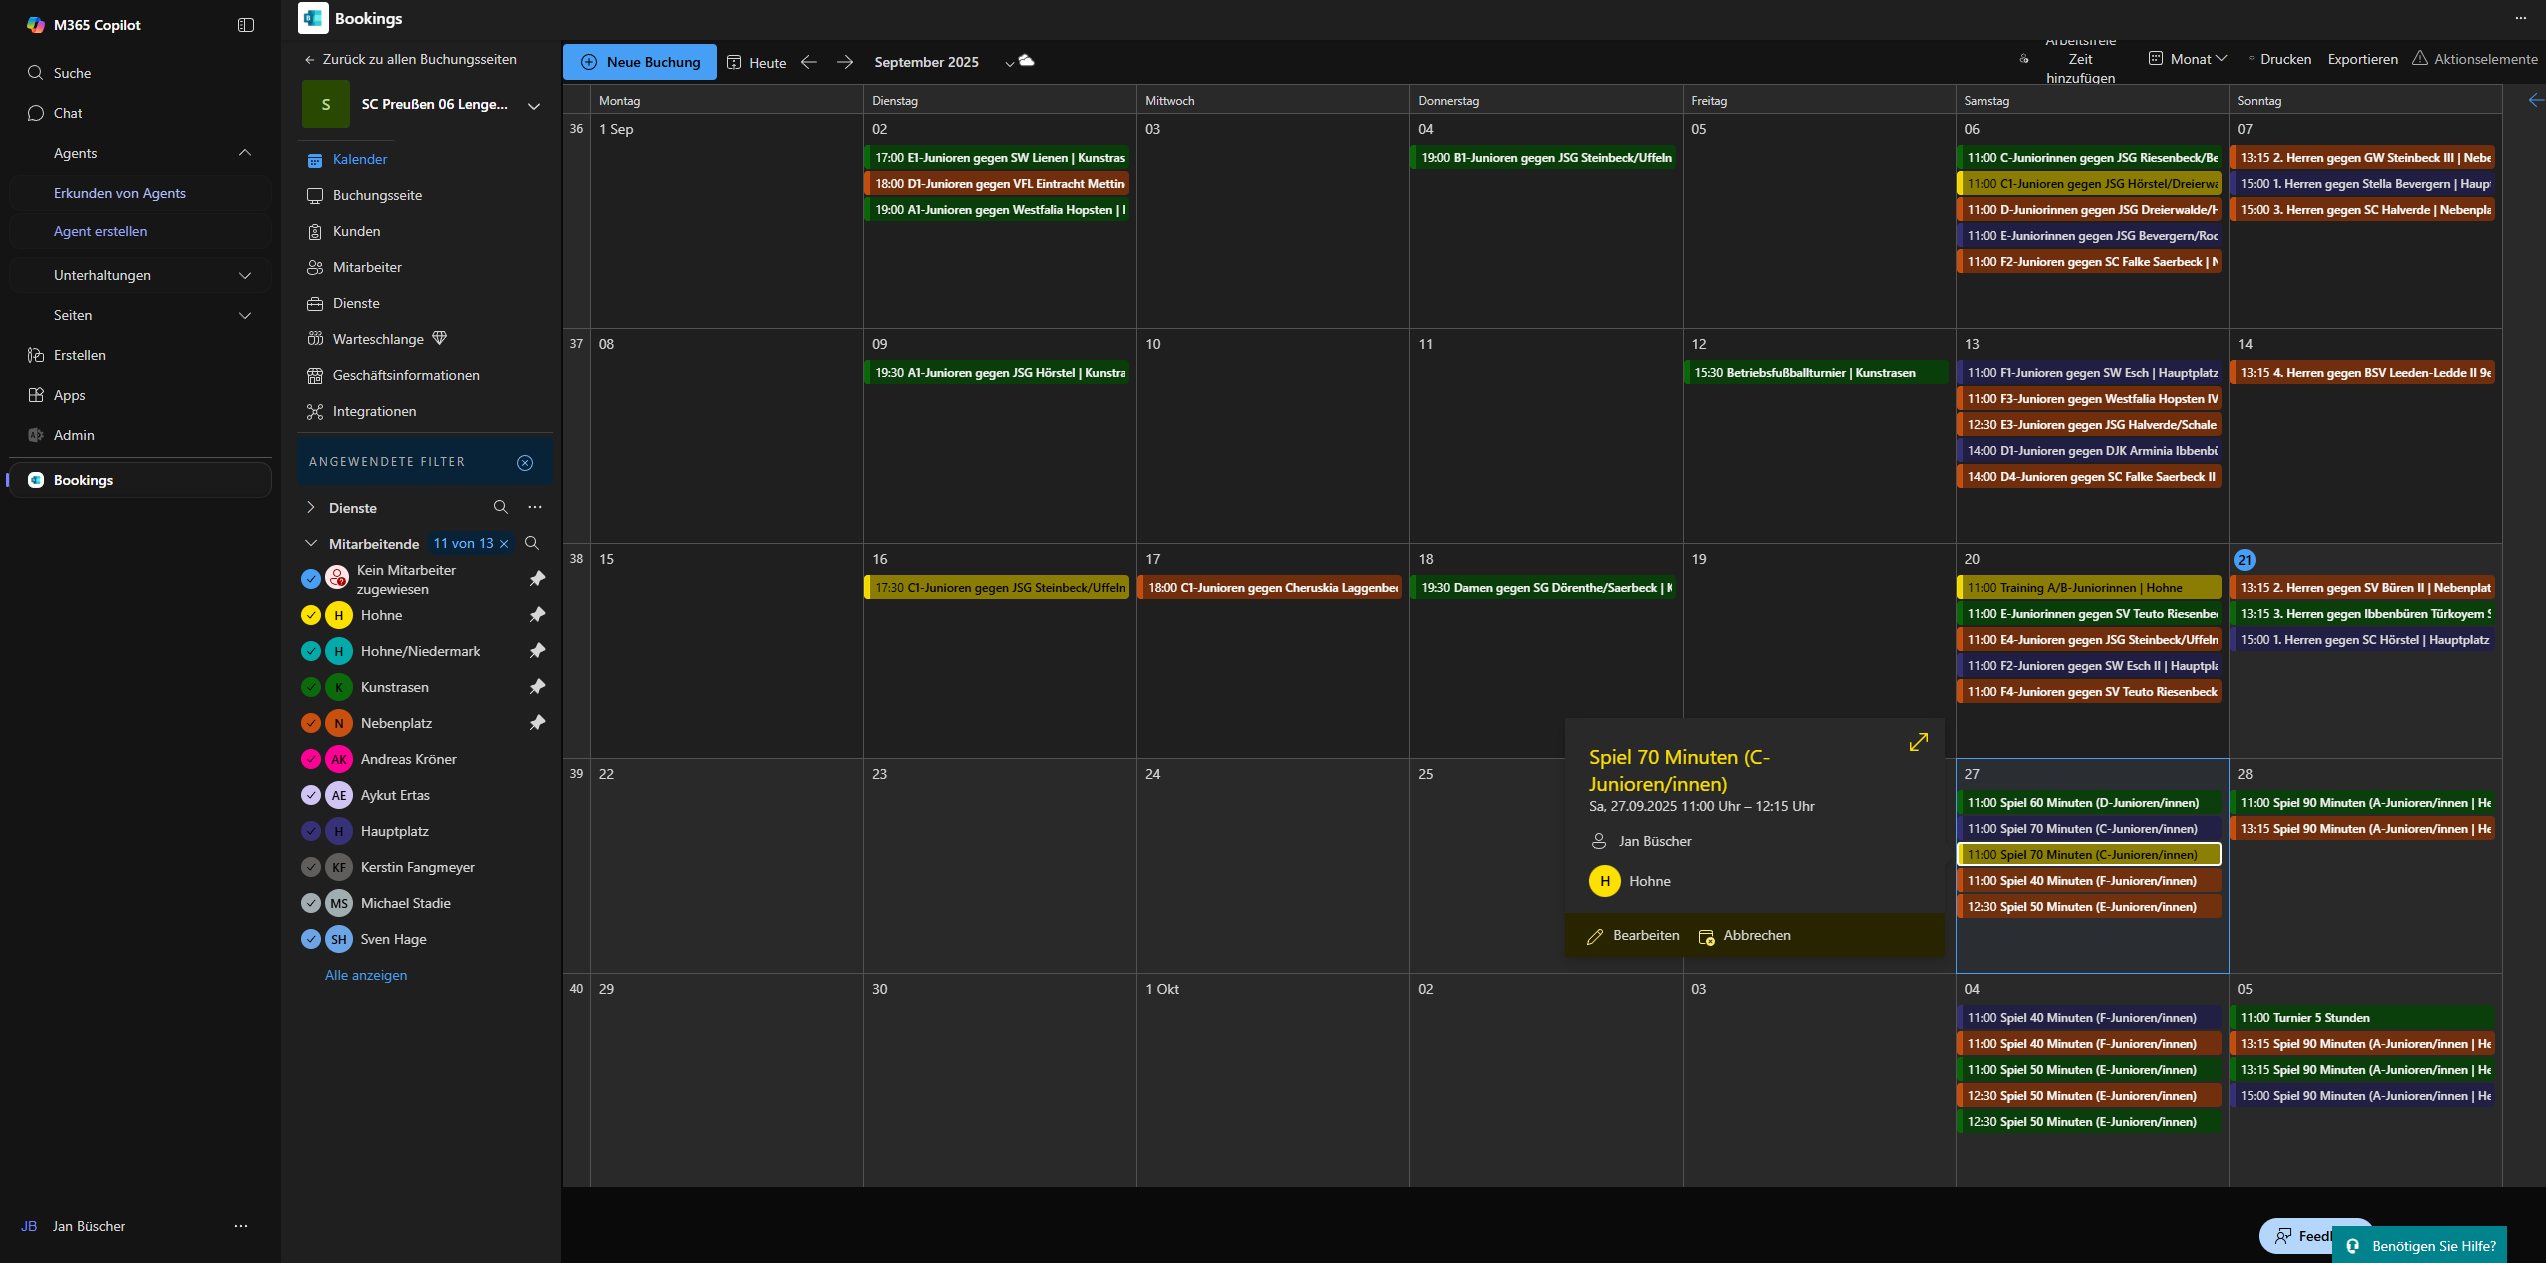The height and width of the screenshot is (1263, 2546).
Task: Go to previous month with arrow
Action: point(809,62)
